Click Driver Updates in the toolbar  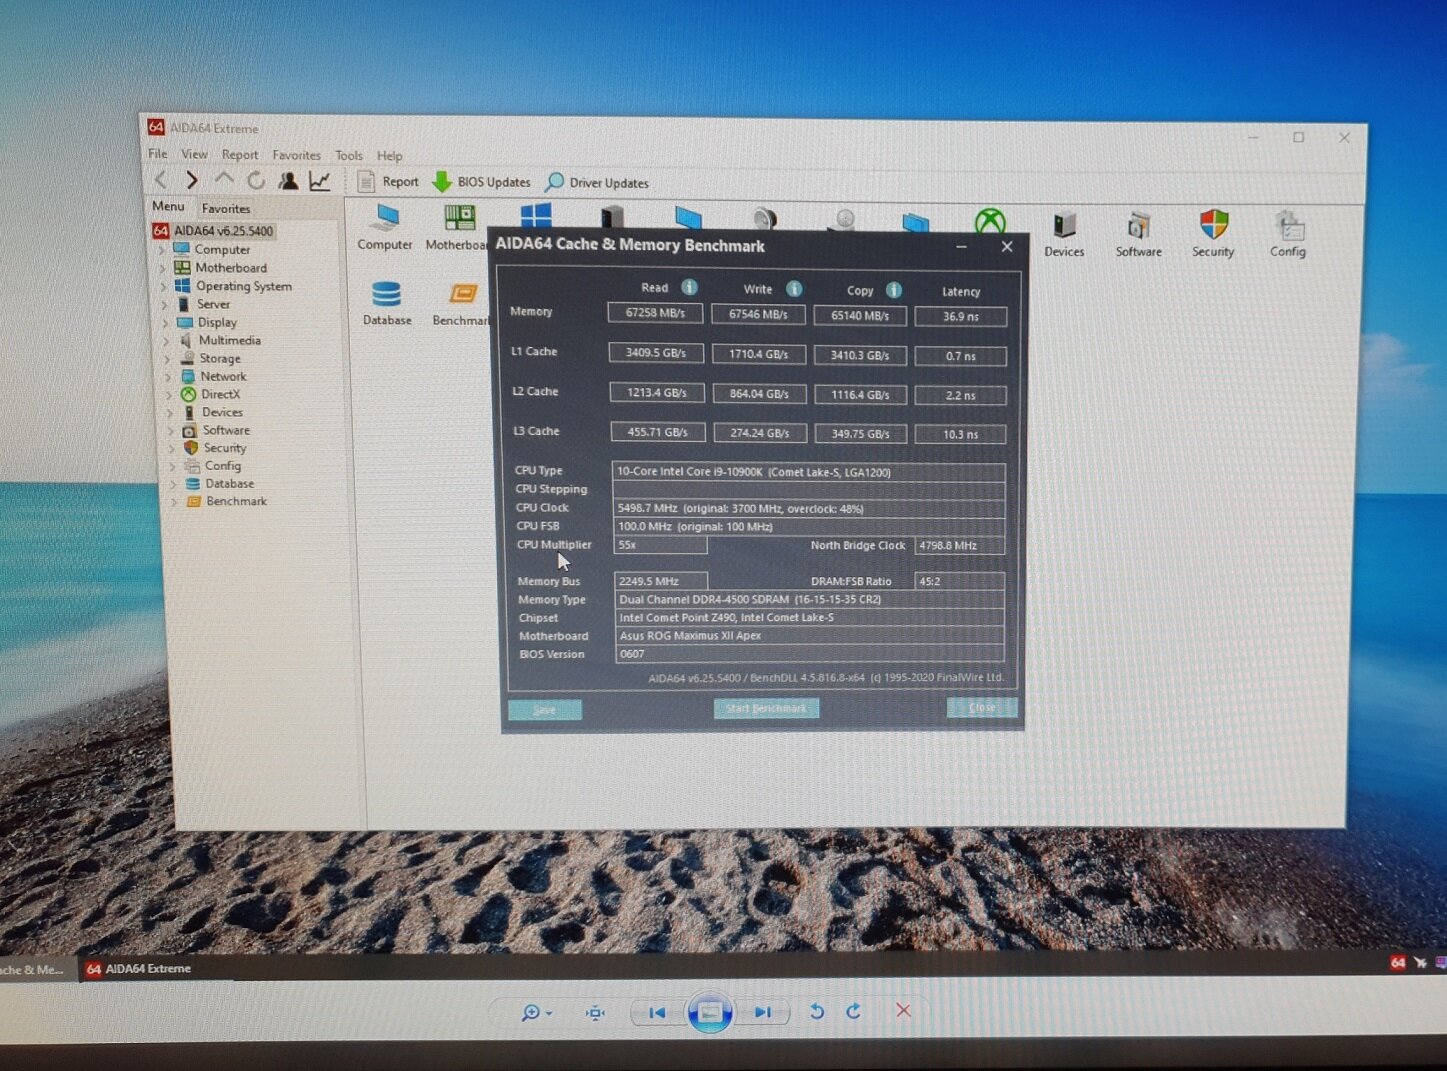coord(597,183)
